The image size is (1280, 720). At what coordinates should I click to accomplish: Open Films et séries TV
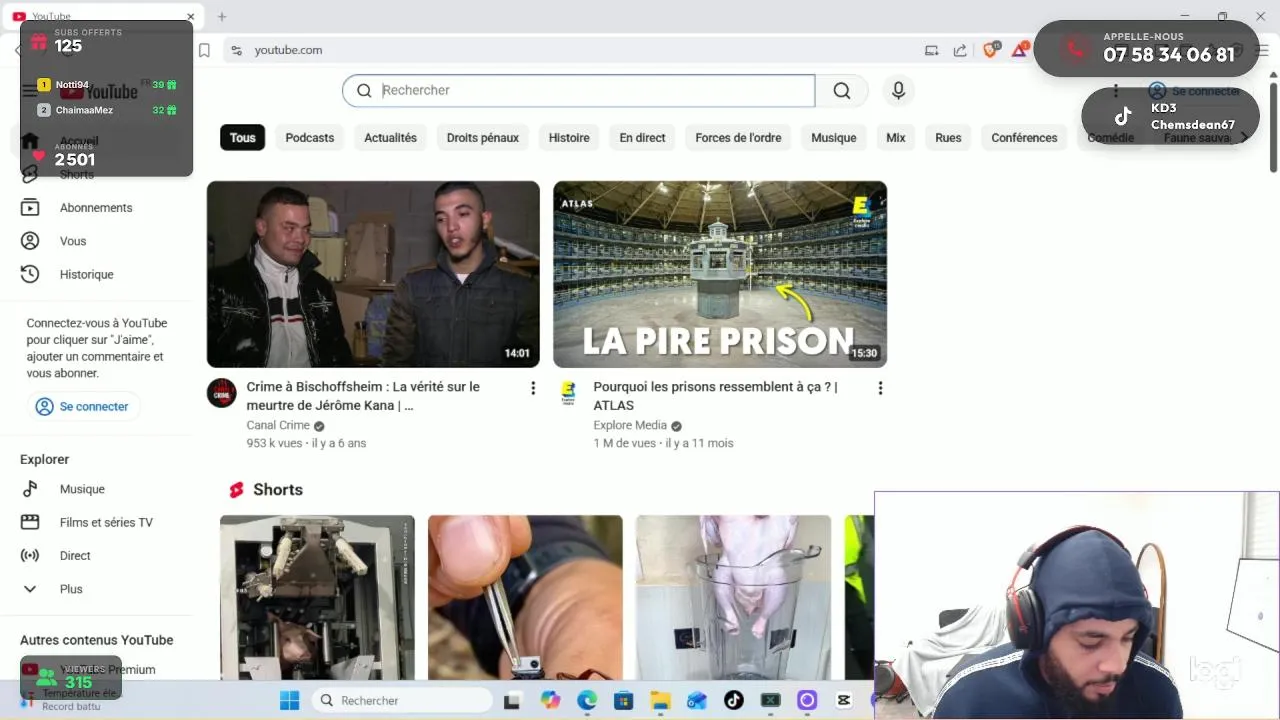[106, 522]
